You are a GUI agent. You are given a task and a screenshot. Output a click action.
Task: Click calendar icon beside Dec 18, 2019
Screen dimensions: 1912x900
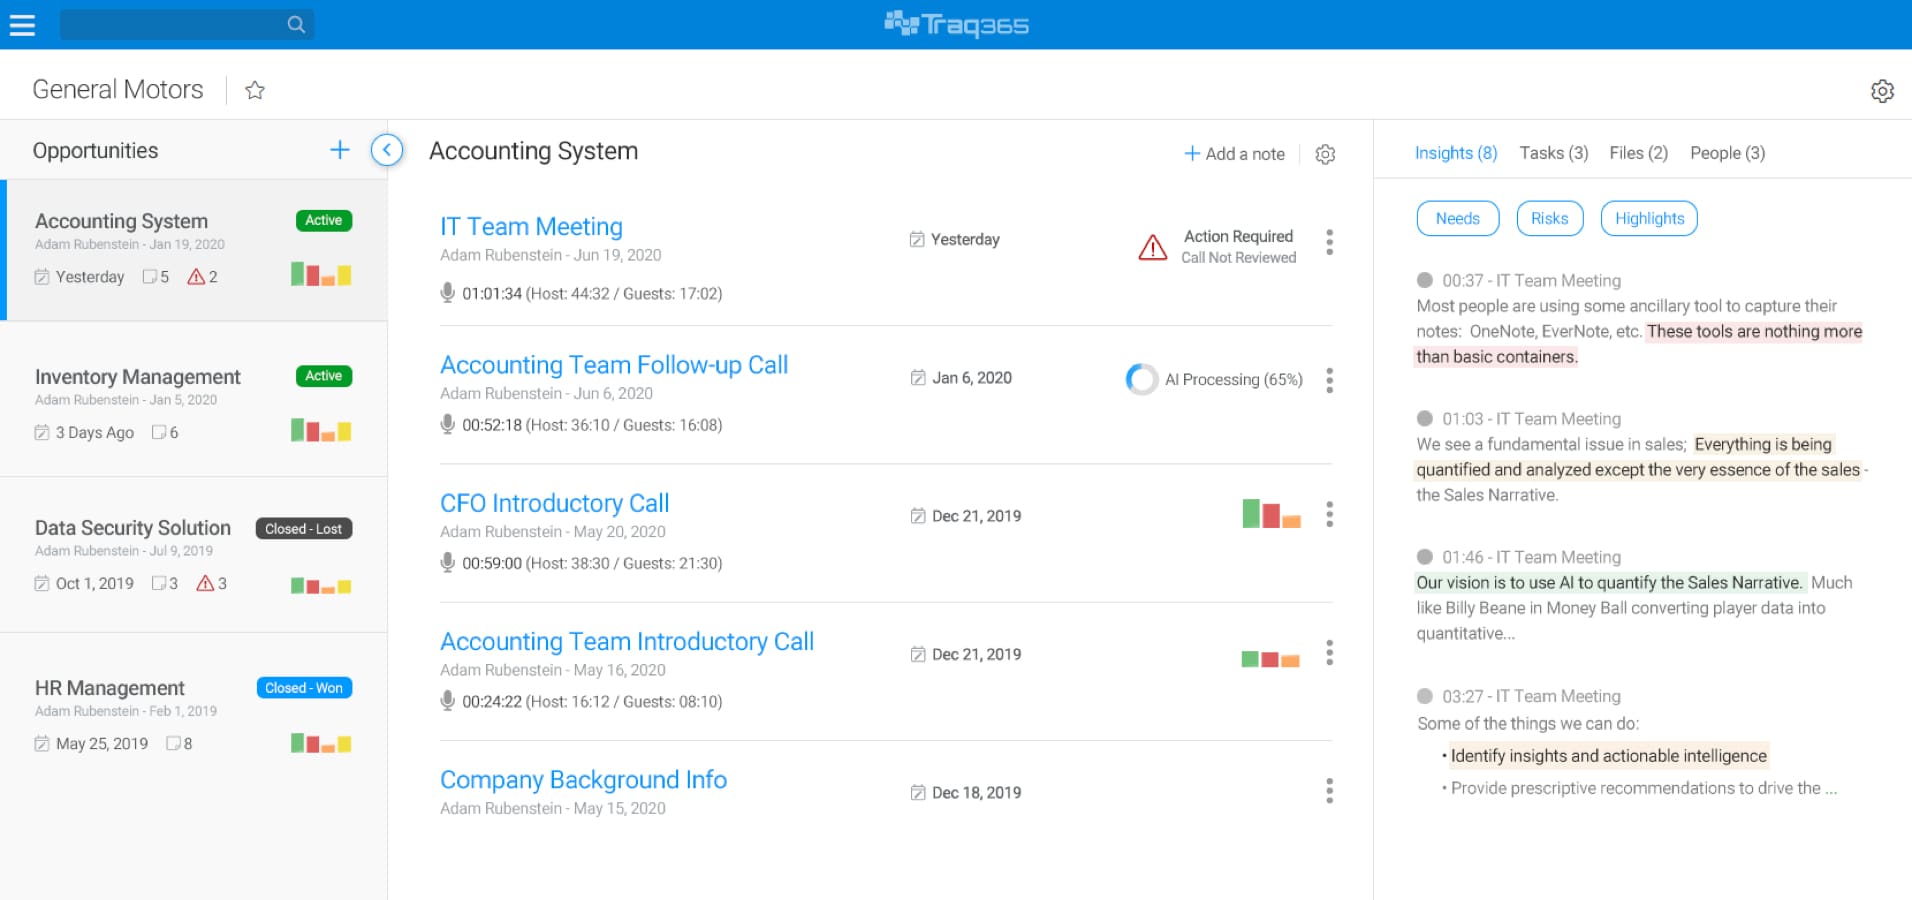pos(917,793)
